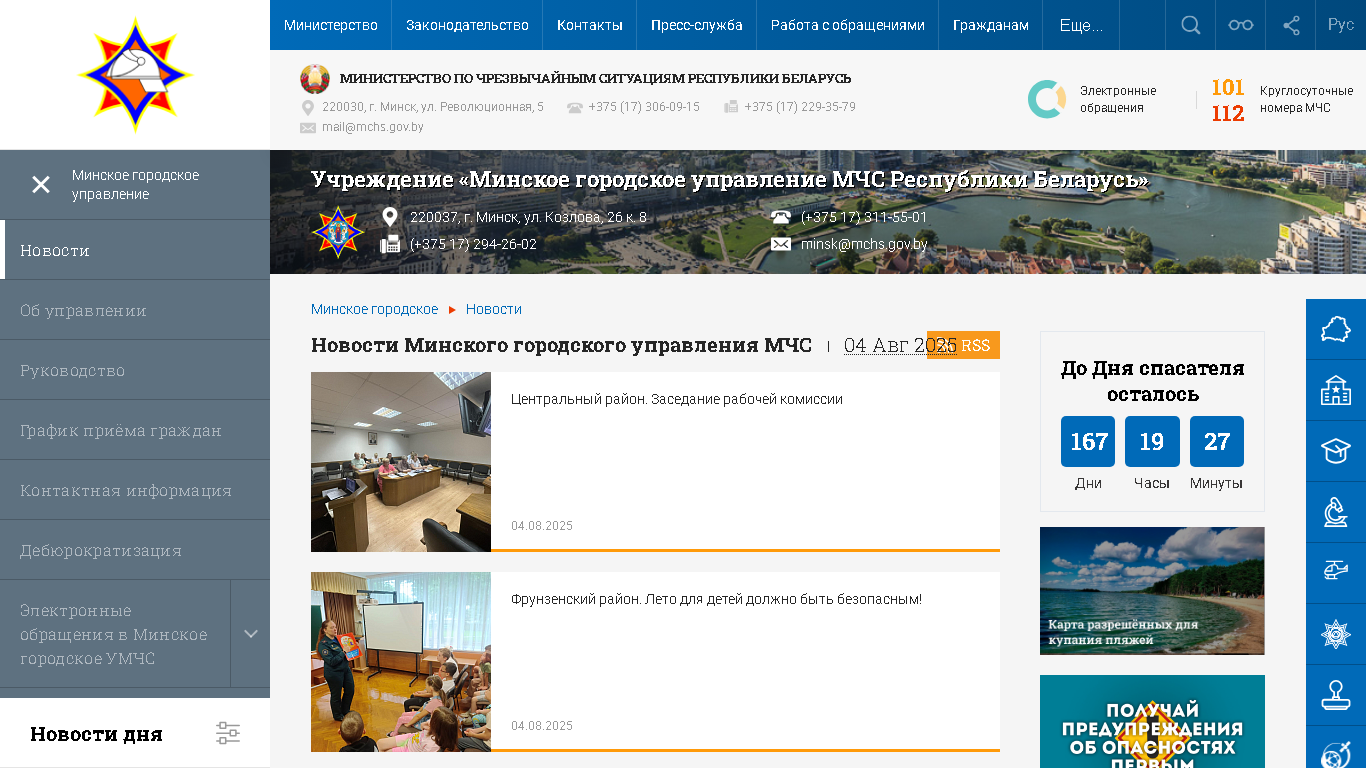Click the envelope icon beside minsk@mchs.gov.by
1366x768 pixels.
[x=781, y=244]
